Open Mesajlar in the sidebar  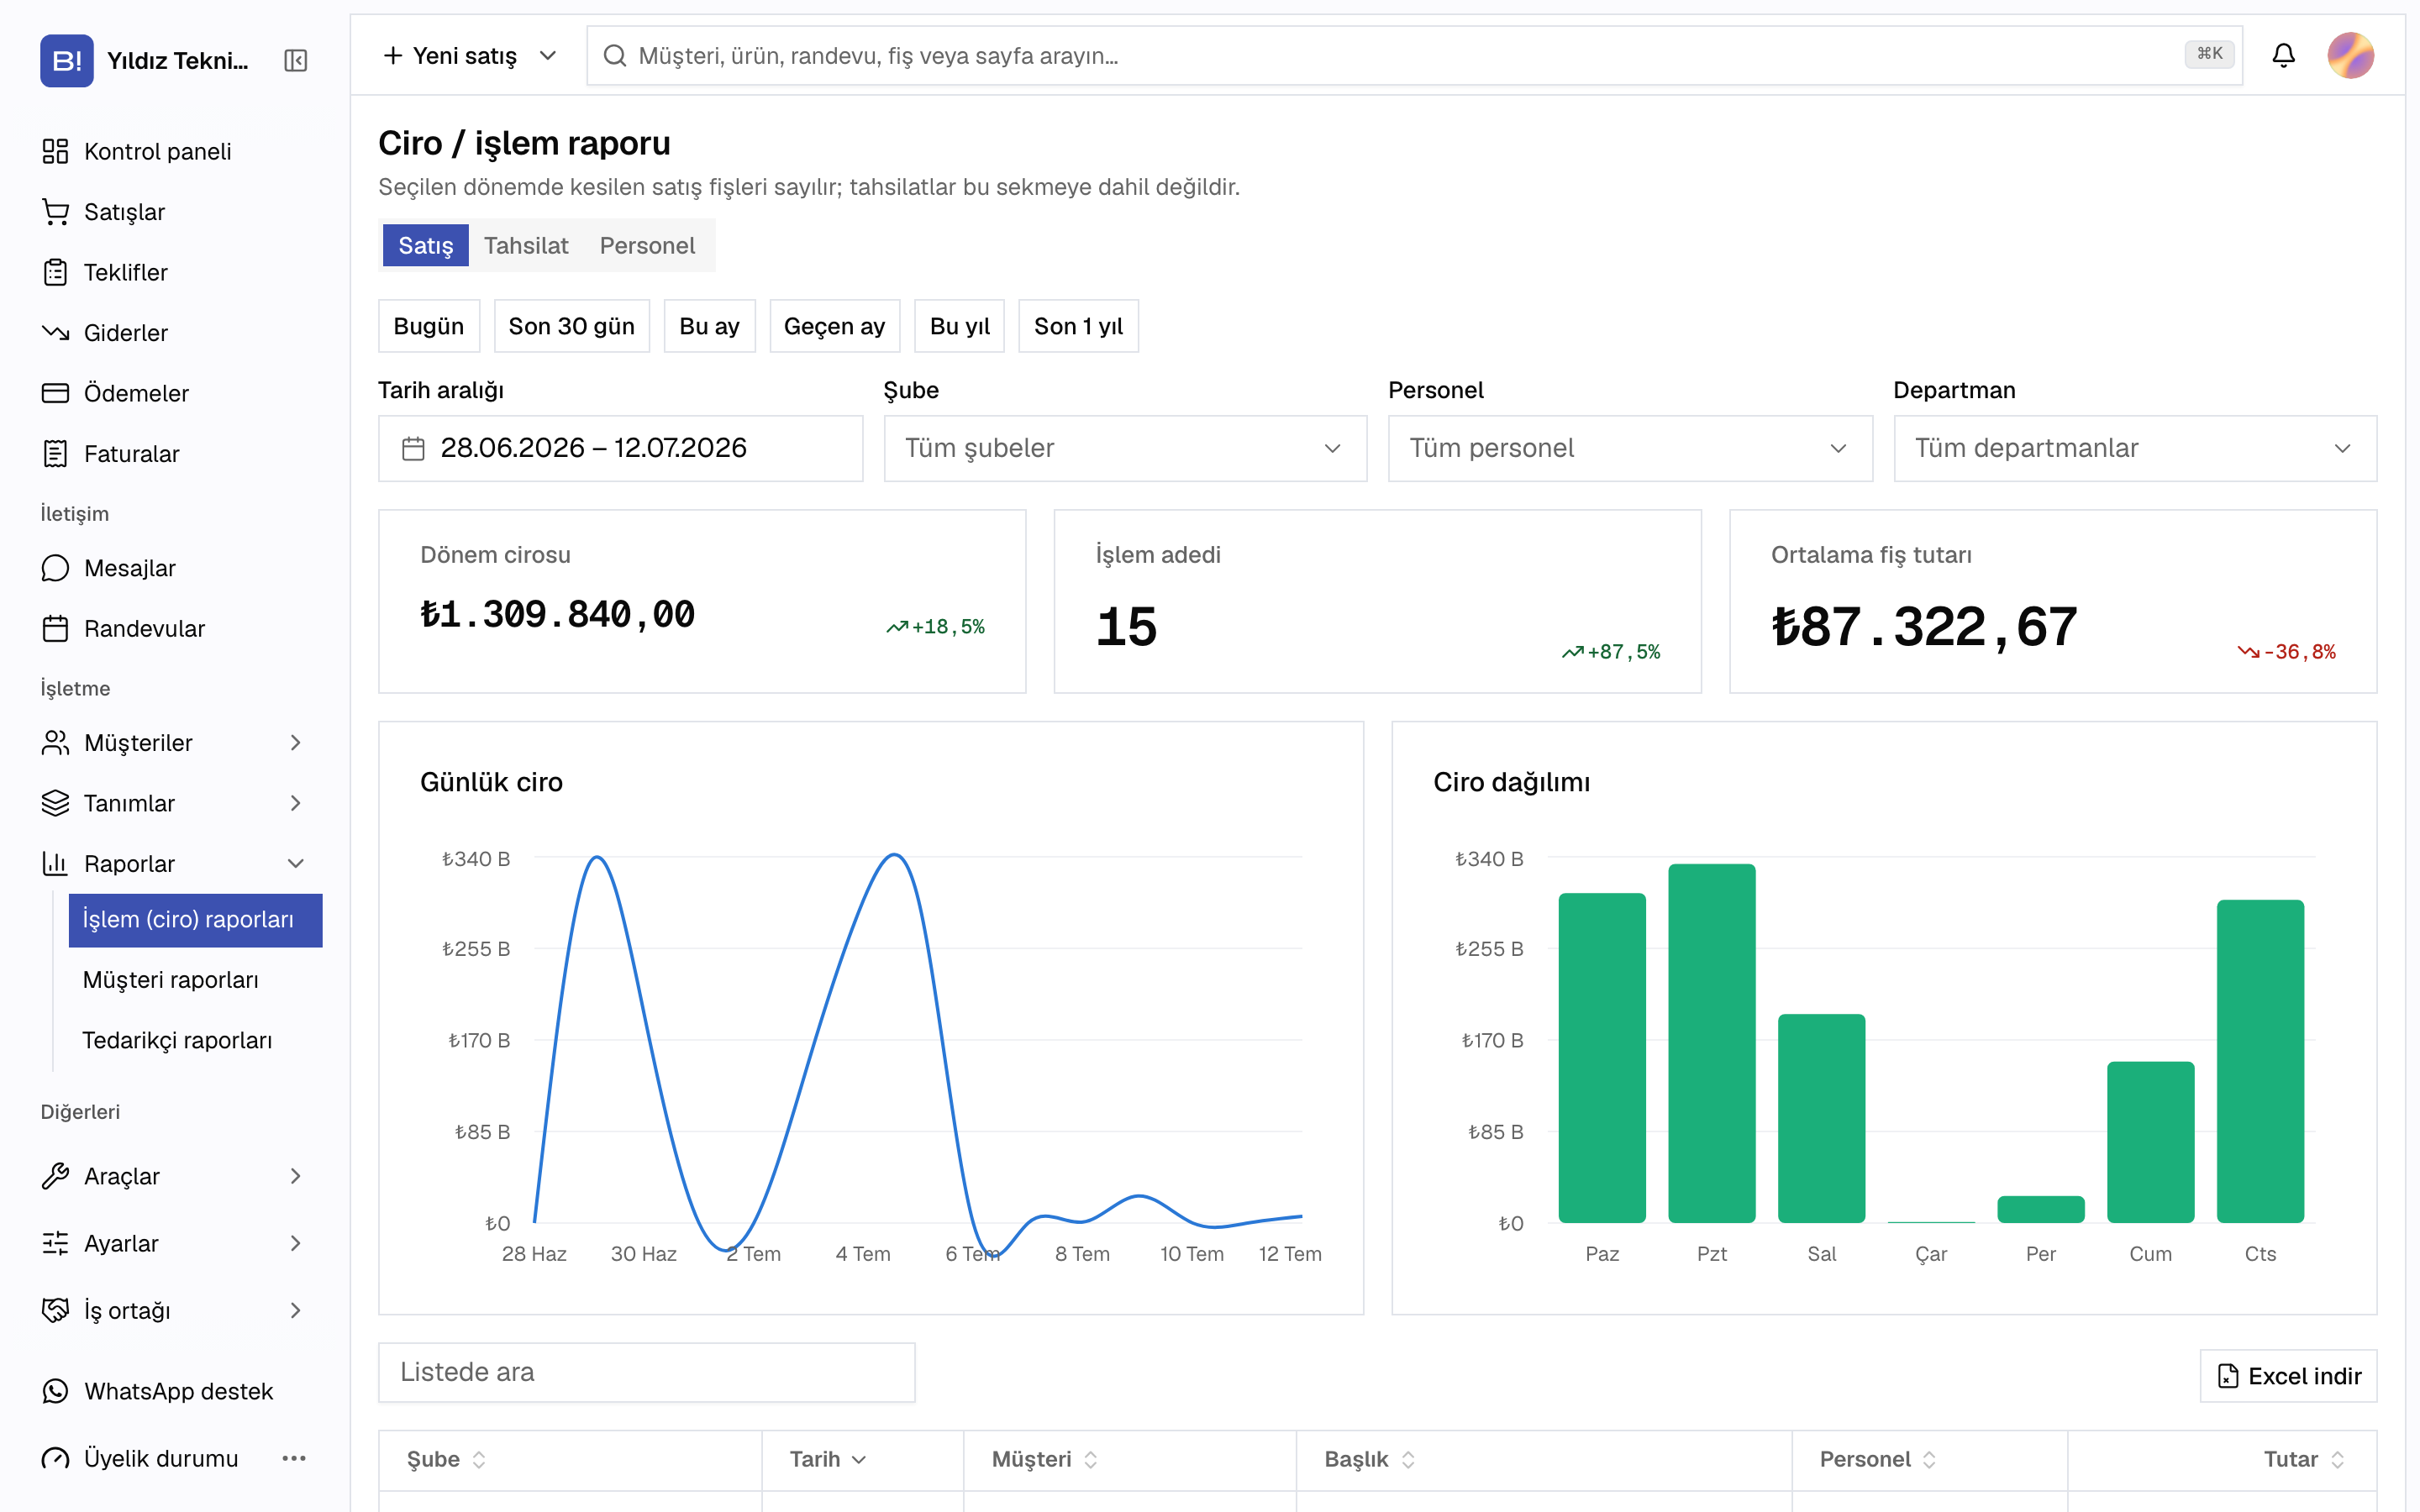(108, 568)
